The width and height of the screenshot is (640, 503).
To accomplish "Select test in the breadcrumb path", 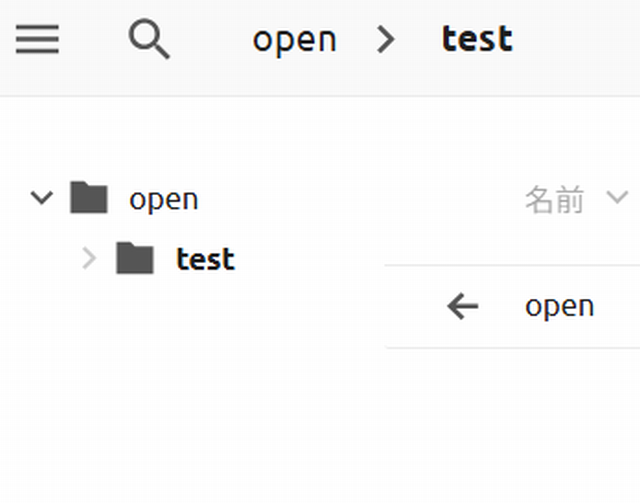I will [x=477, y=40].
